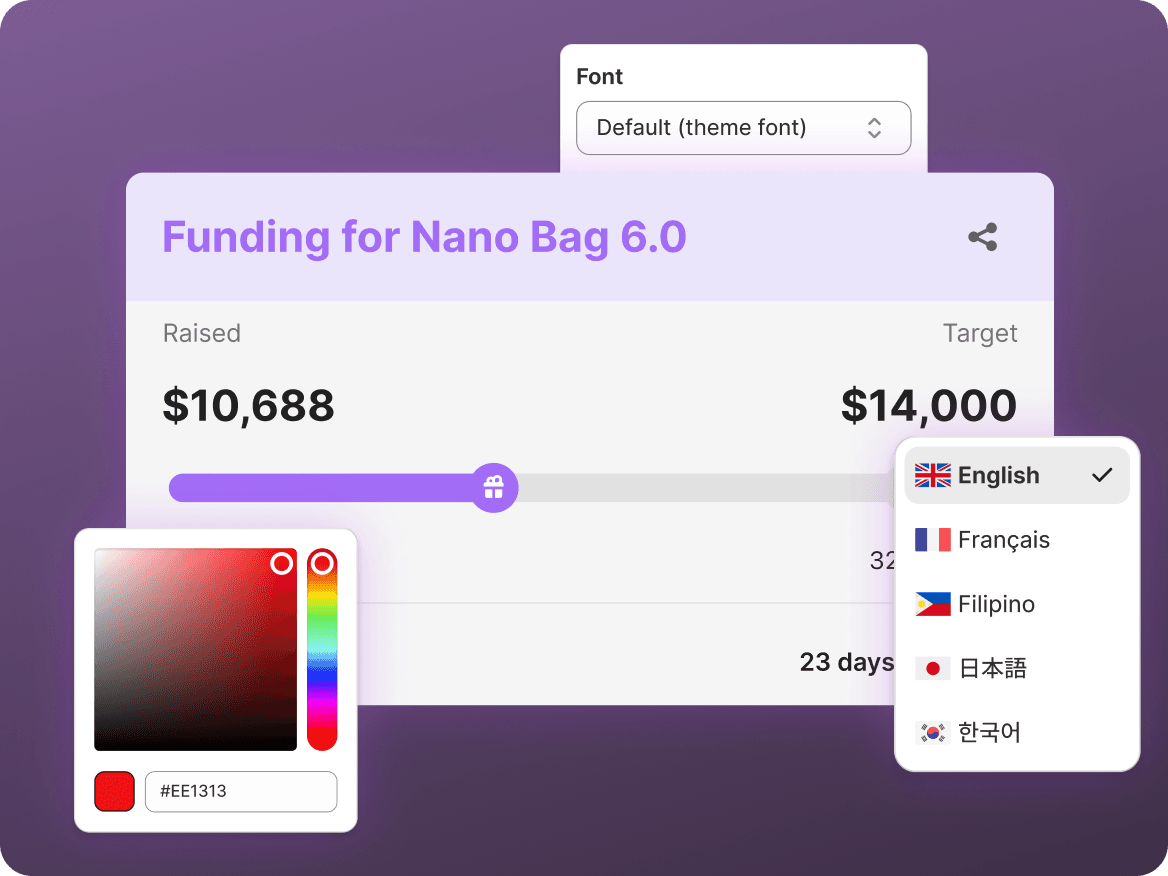Click the UK flag icon
This screenshot has height=876, width=1168.
point(933,475)
